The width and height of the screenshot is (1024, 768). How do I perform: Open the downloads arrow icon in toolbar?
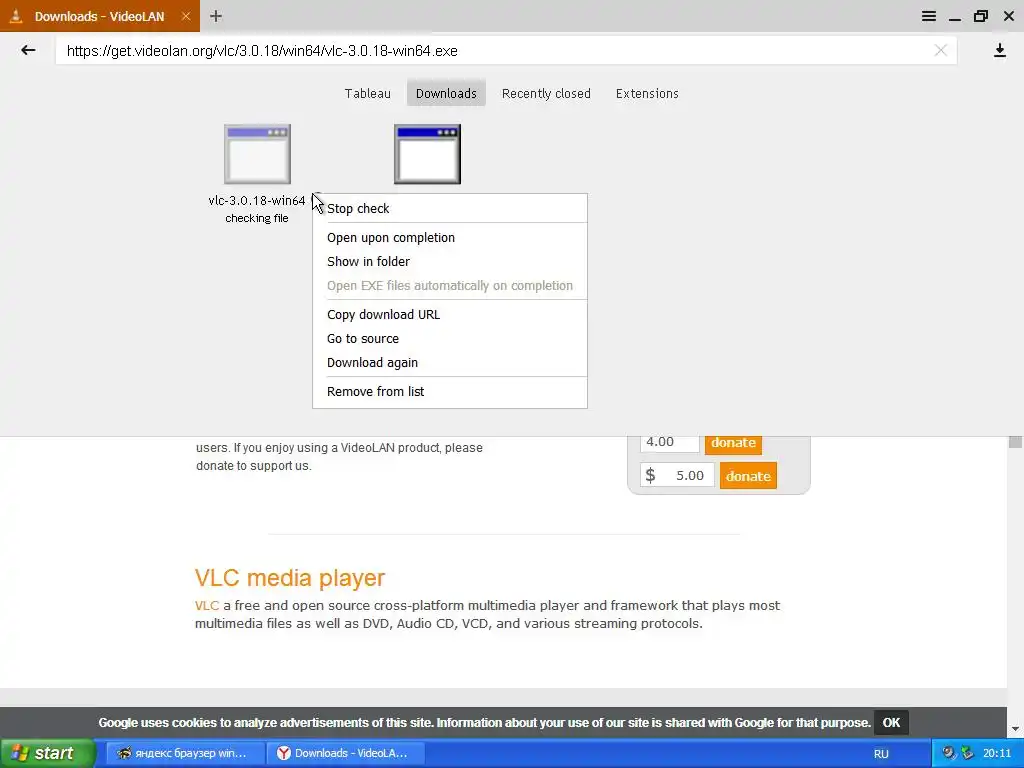tap(999, 51)
